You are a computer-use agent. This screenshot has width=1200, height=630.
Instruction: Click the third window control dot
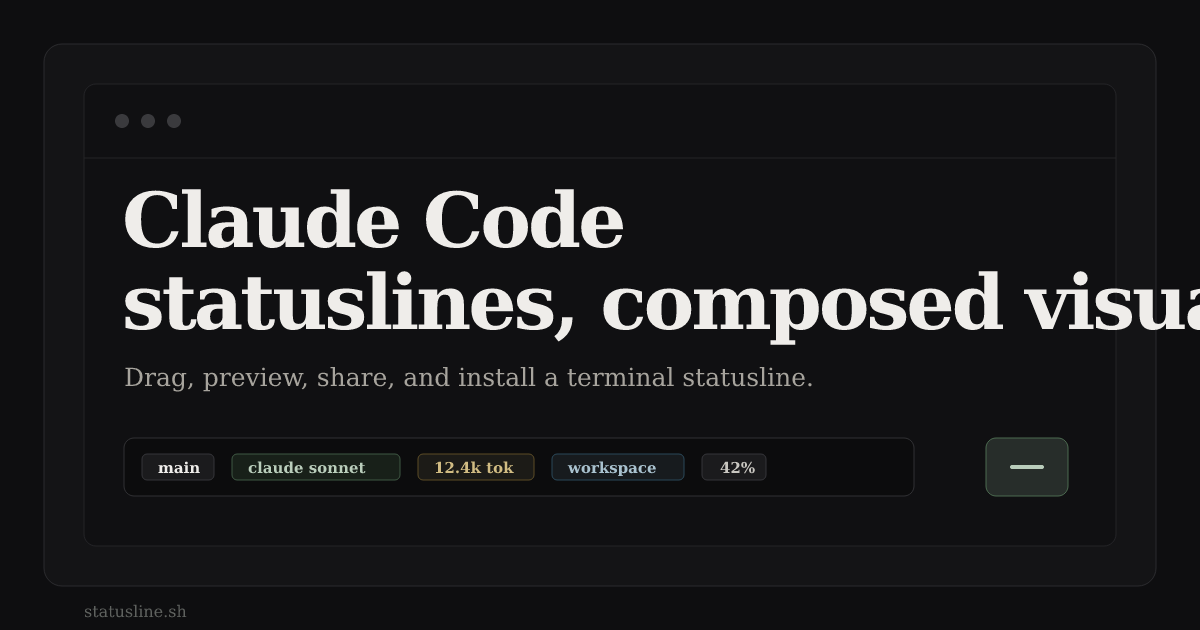click(x=174, y=121)
